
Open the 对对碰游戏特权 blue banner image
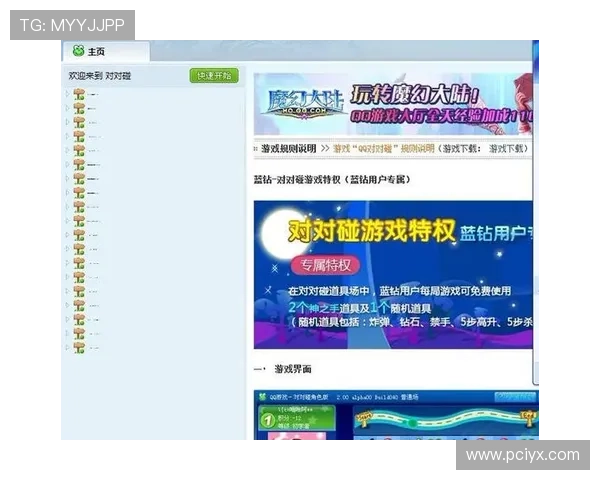[x=393, y=275]
